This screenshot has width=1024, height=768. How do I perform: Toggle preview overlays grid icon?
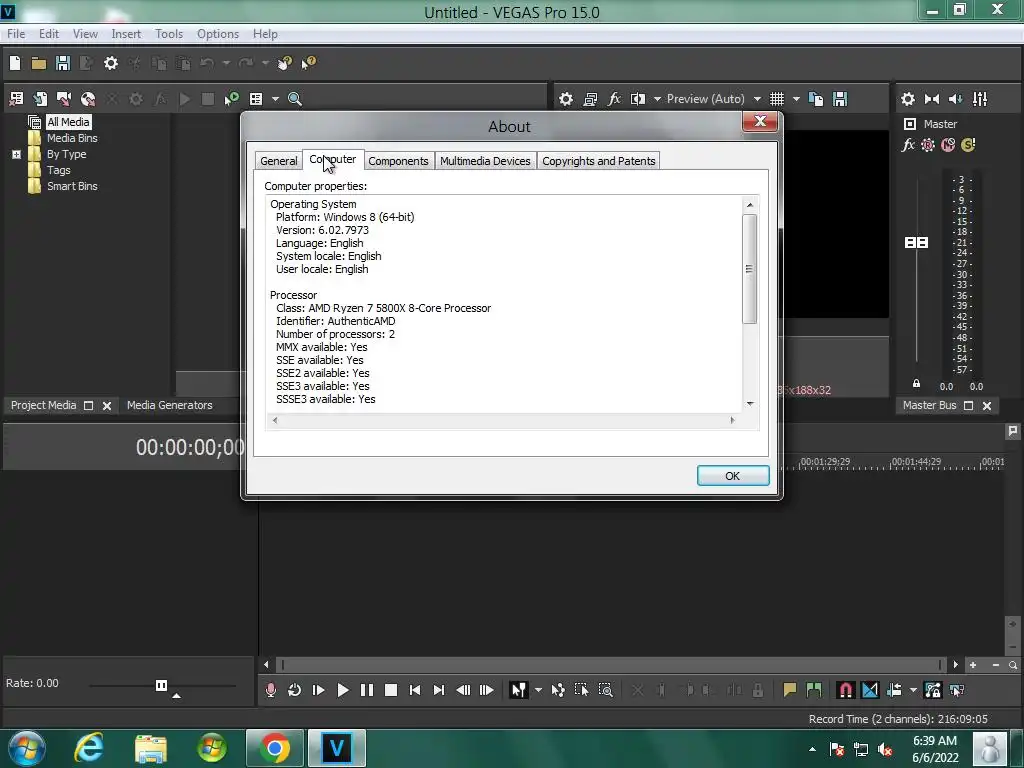pos(776,99)
